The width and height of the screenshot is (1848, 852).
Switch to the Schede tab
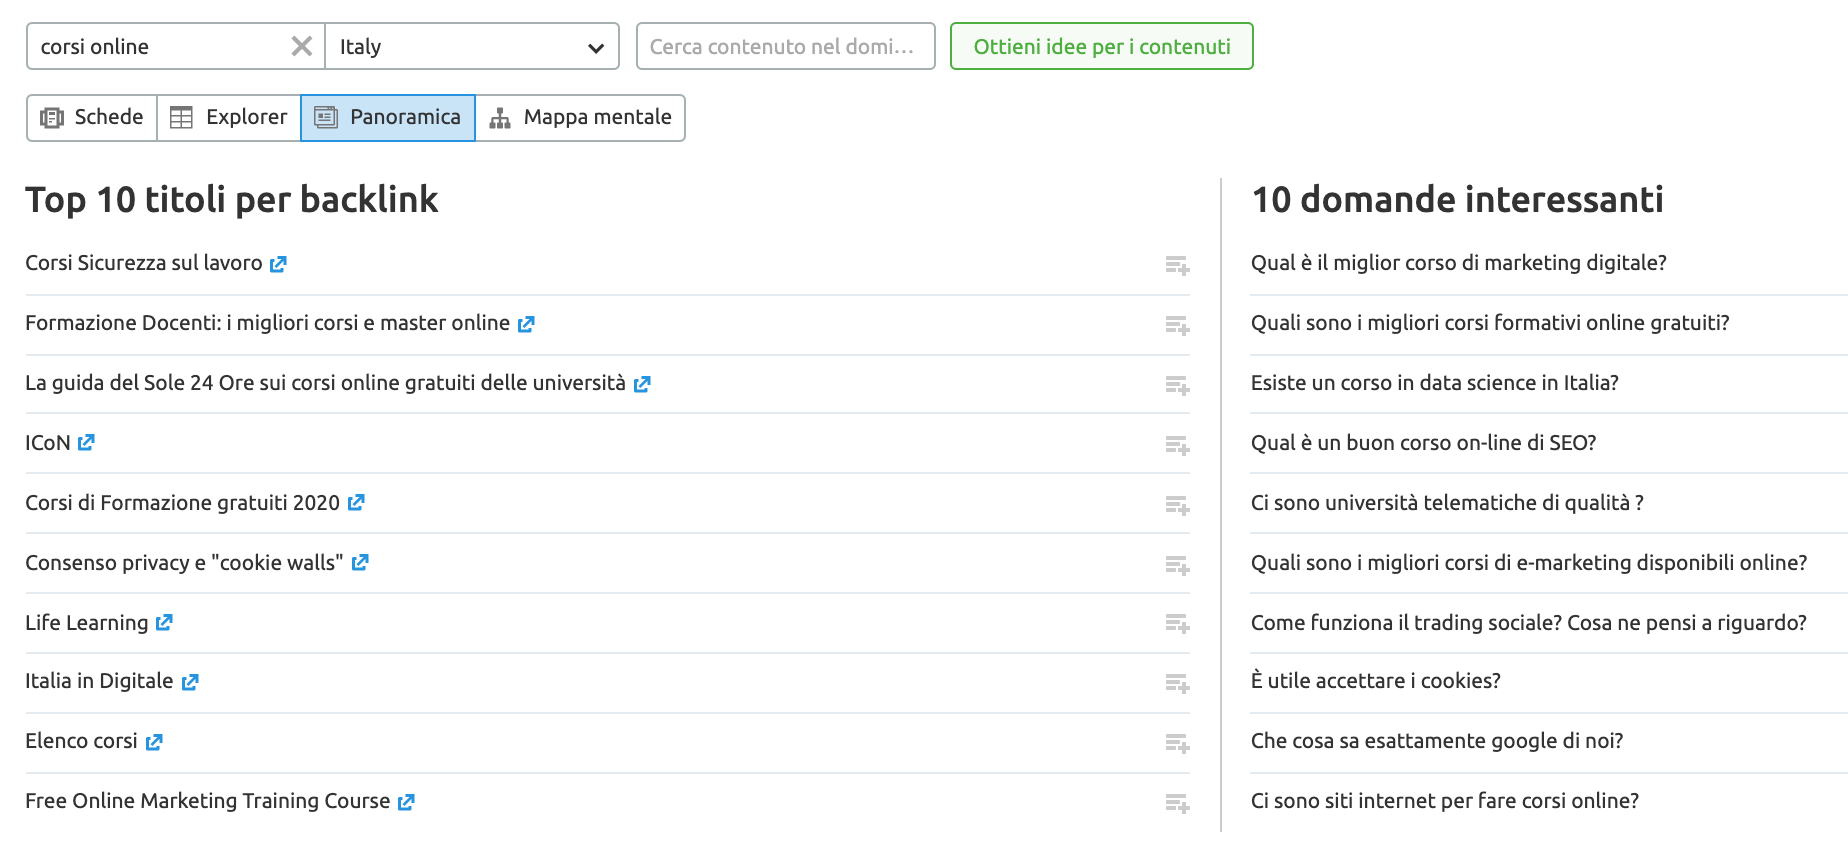coord(92,117)
